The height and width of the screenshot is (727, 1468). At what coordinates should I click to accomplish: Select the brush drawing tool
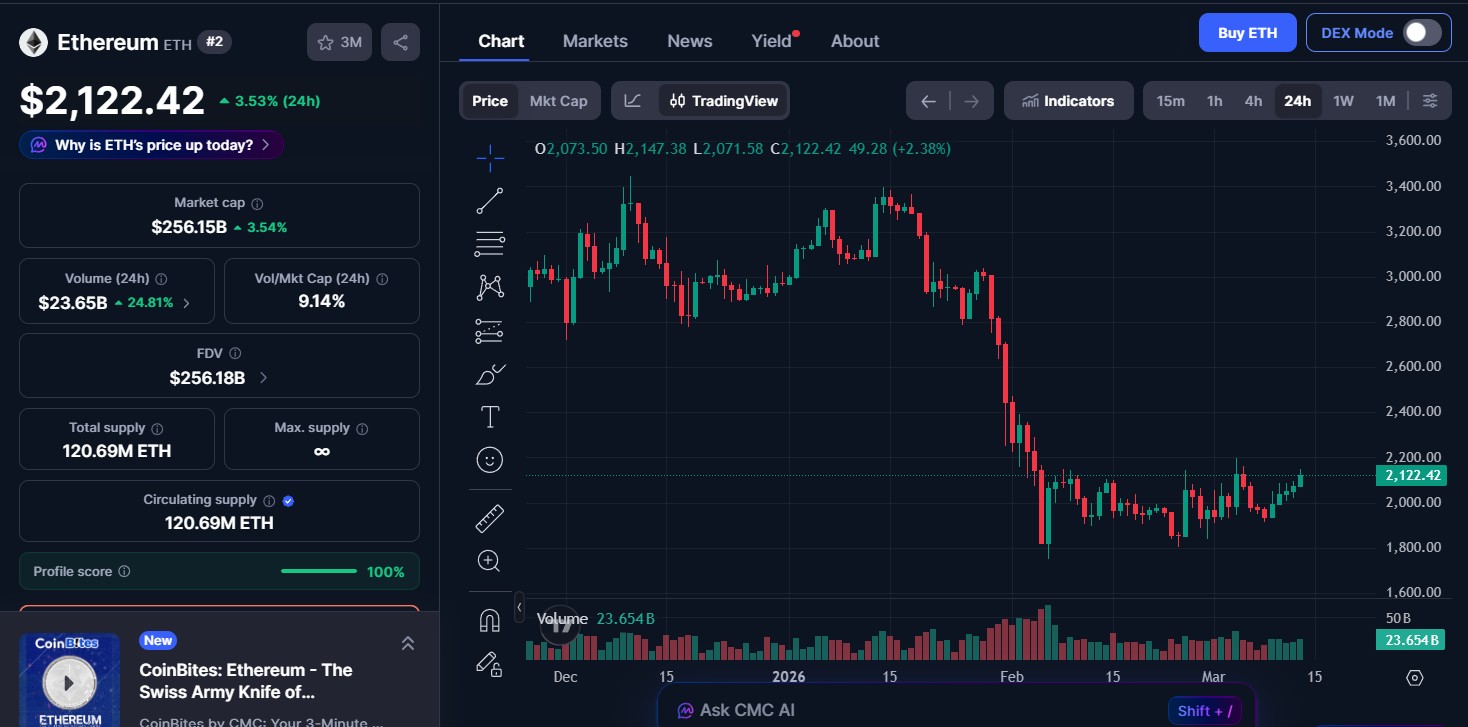point(489,374)
